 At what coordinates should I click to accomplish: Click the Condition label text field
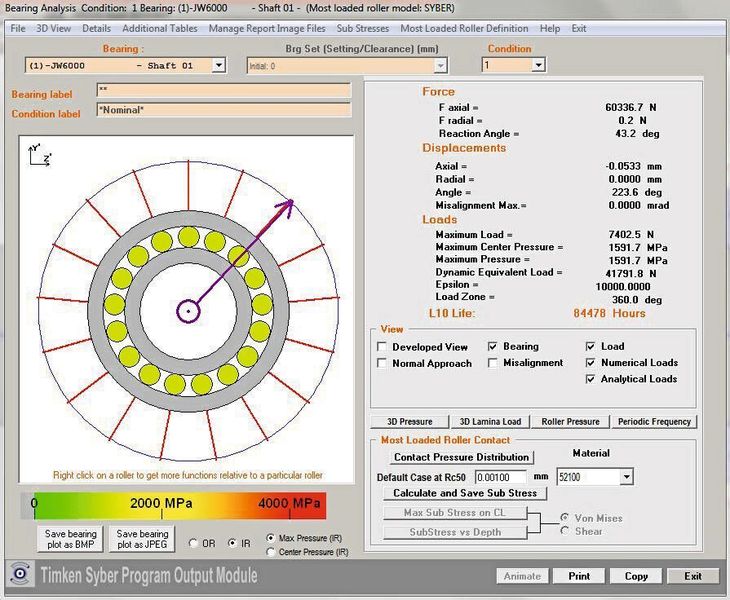pos(223,110)
